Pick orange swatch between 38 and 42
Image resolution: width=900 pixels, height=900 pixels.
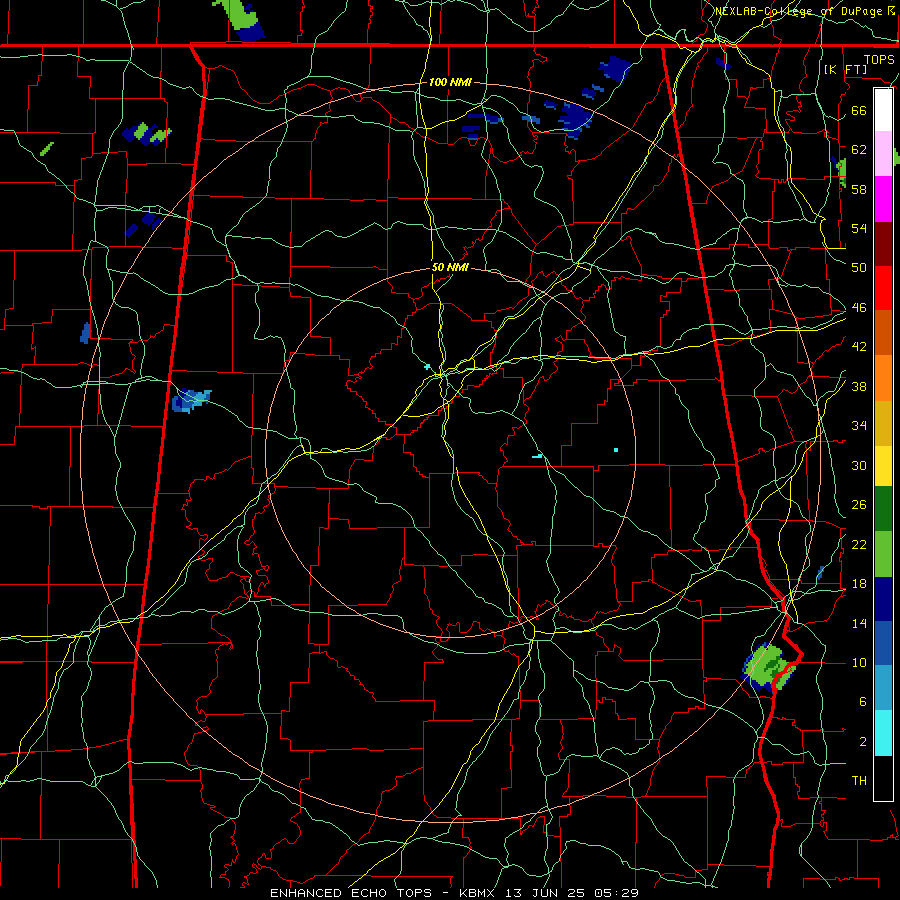883,378
